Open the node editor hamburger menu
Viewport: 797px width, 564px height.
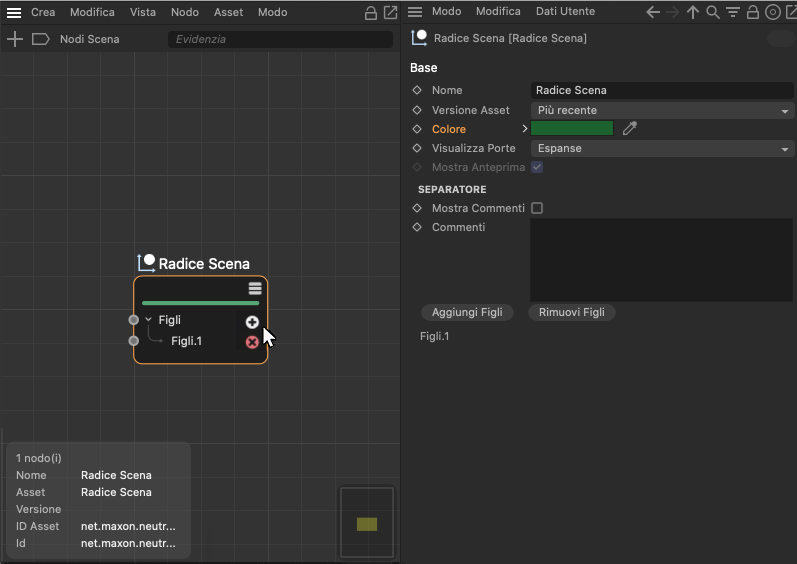(x=14, y=13)
